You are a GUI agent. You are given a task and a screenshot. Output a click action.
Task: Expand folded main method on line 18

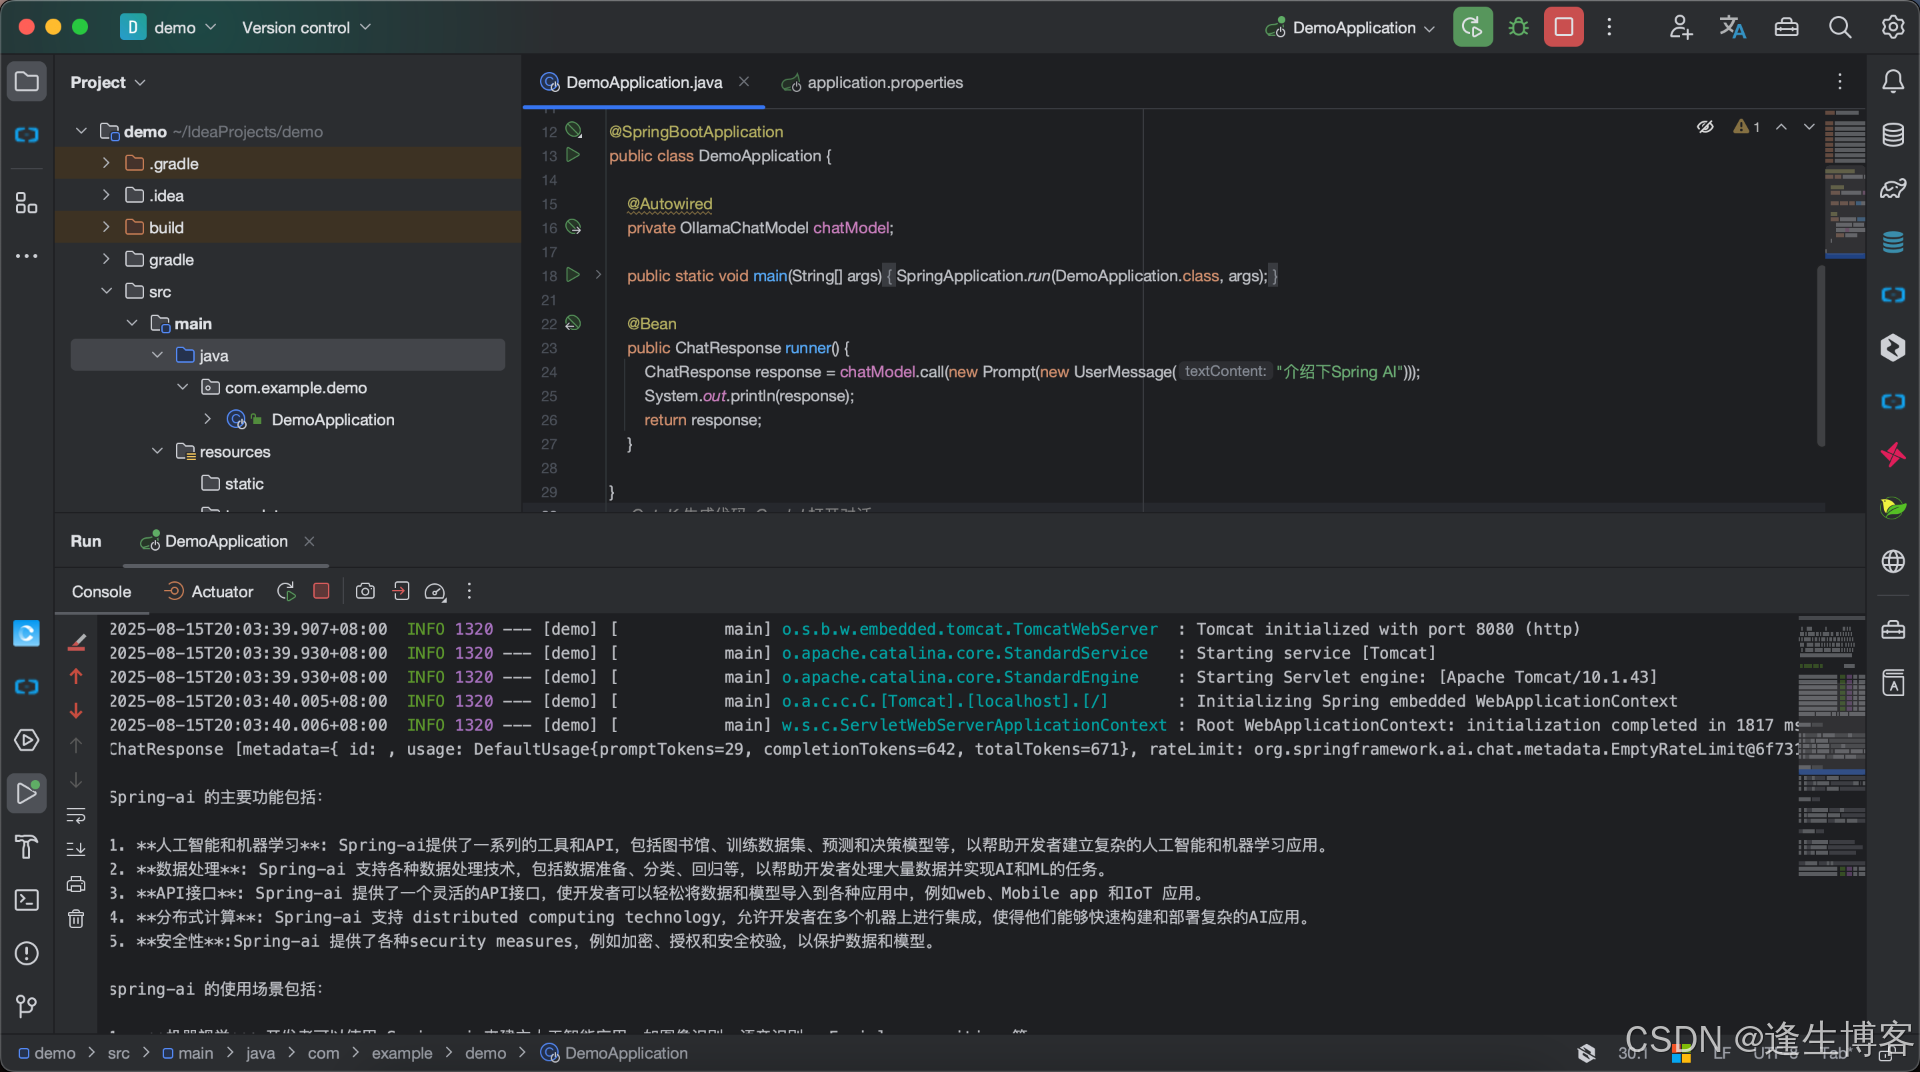598,274
